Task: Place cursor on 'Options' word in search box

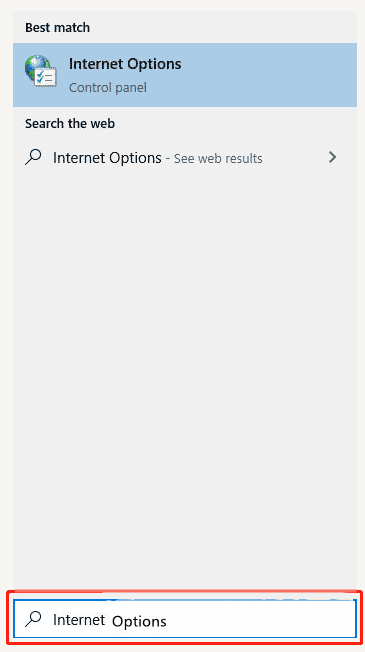Action: click(x=139, y=621)
